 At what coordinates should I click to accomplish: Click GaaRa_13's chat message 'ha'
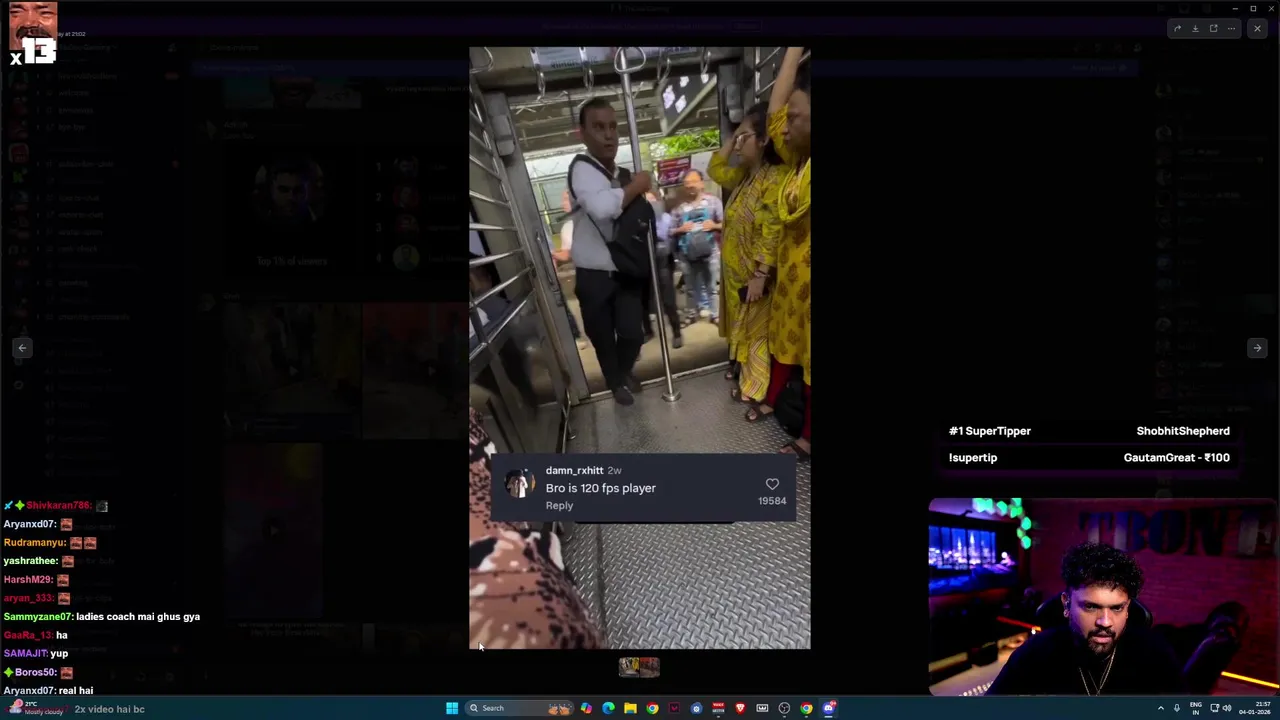point(62,635)
